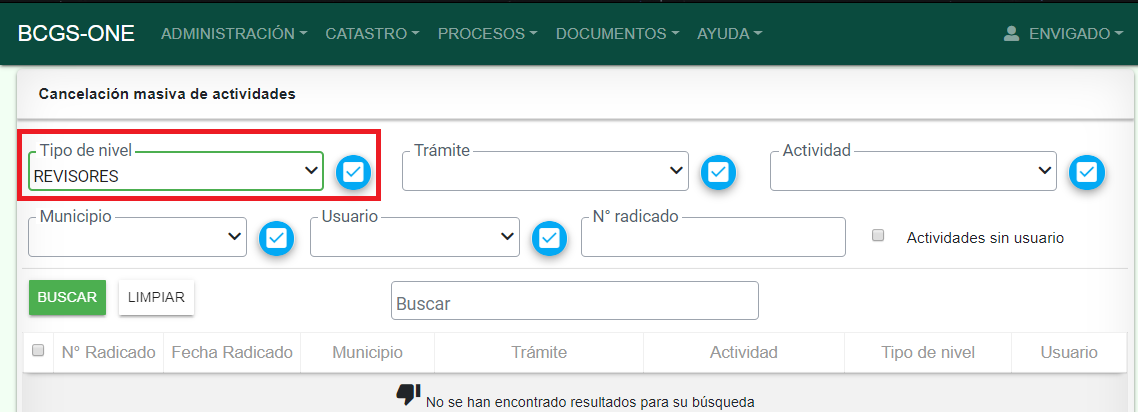Open the CATASTRO menu
The height and width of the screenshot is (412, 1138).
point(372,33)
